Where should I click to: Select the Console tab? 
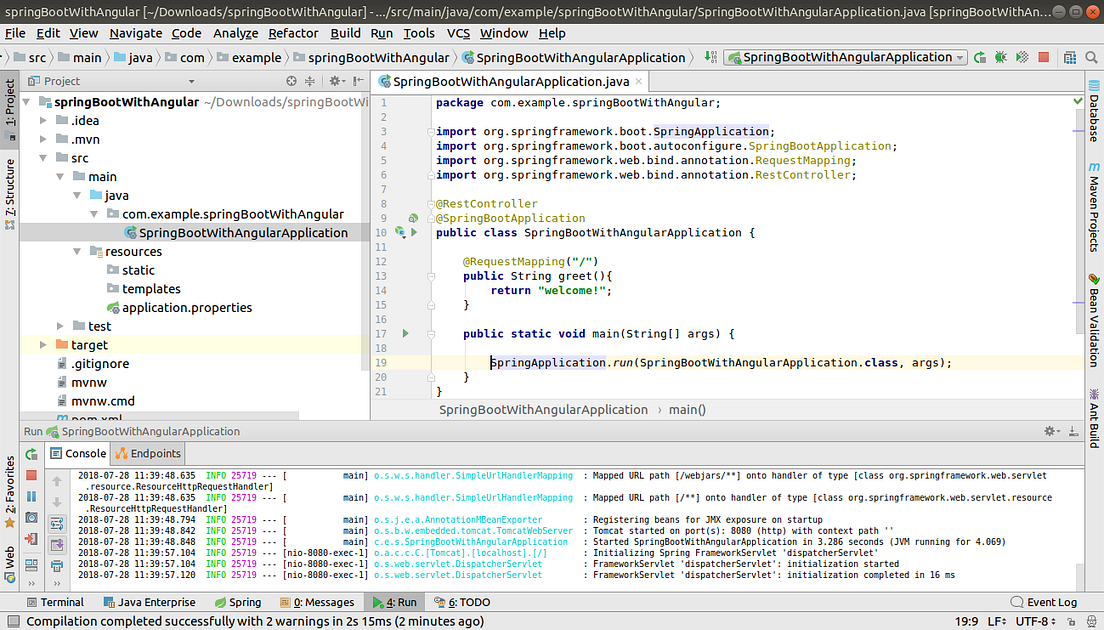tap(77, 454)
